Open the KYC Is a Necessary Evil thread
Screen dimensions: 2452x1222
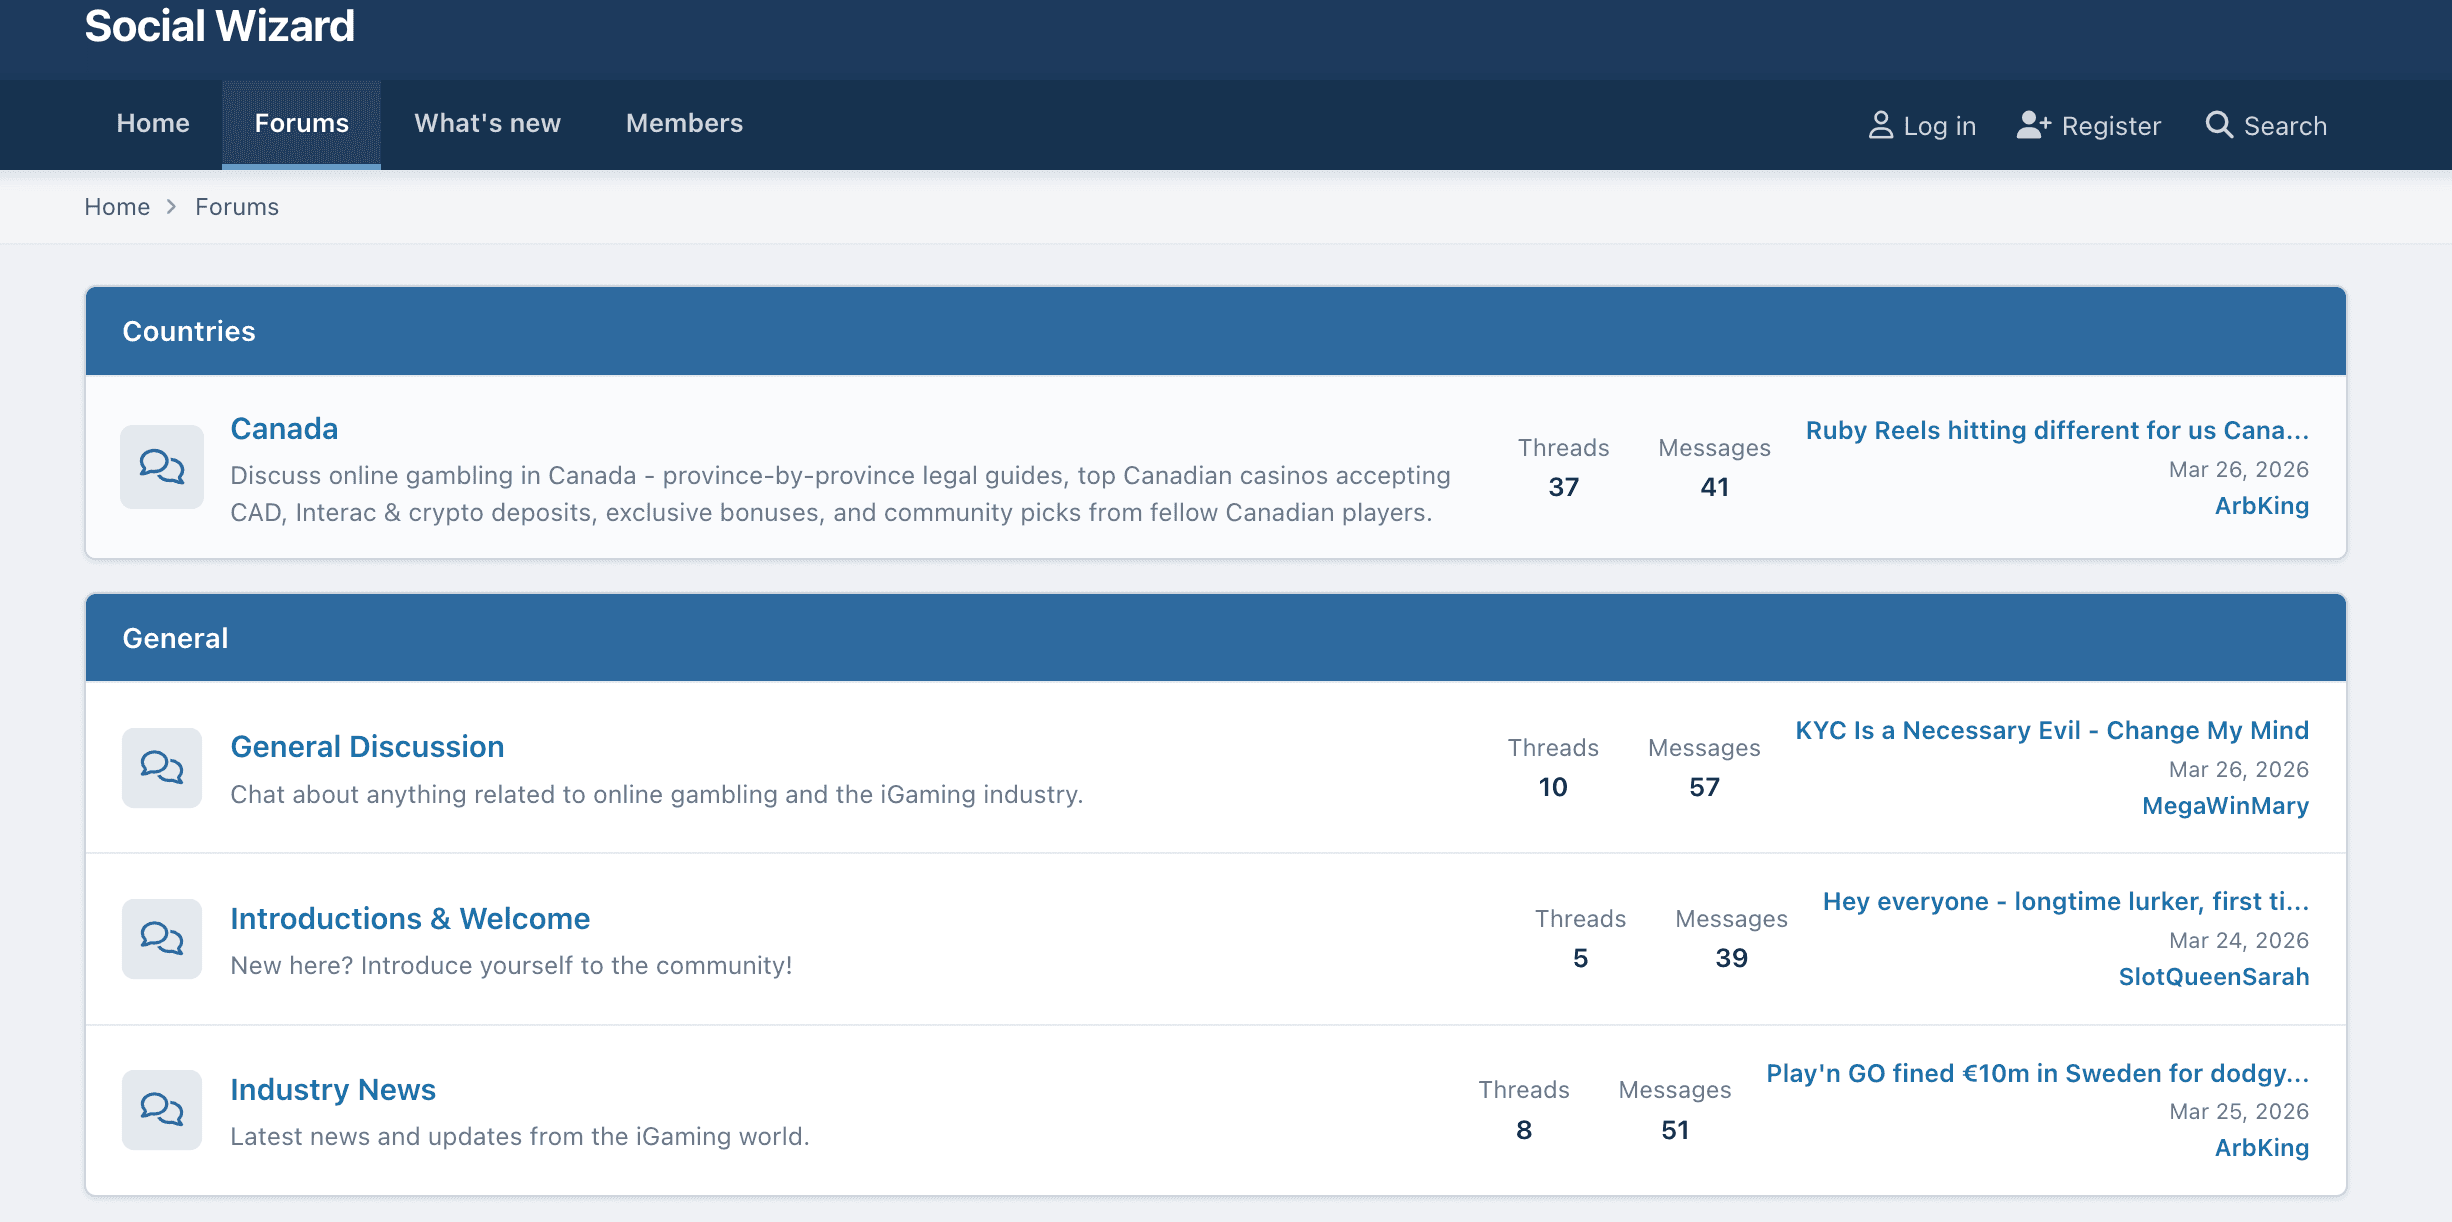click(x=2052, y=731)
